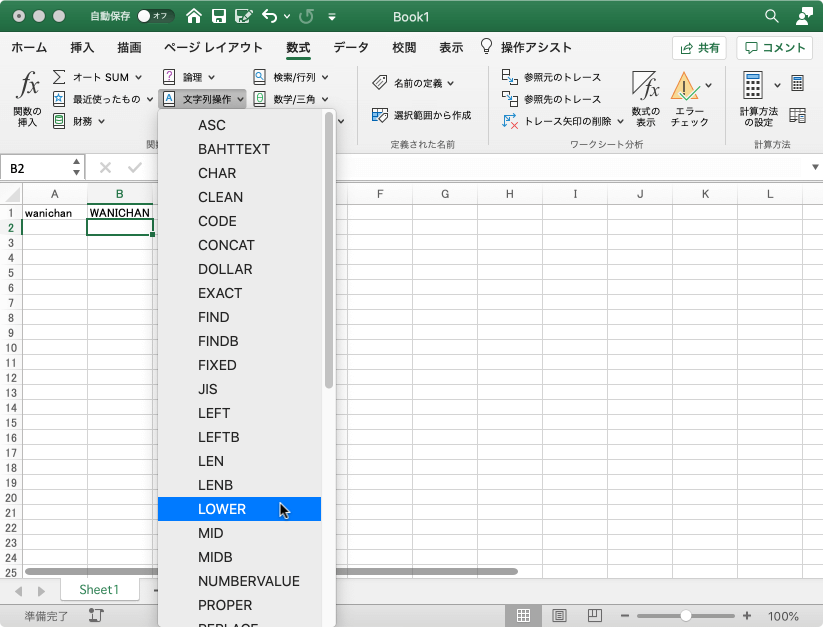Switch to page break preview icon
The height and width of the screenshot is (627, 823).
click(x=595, y=615)
